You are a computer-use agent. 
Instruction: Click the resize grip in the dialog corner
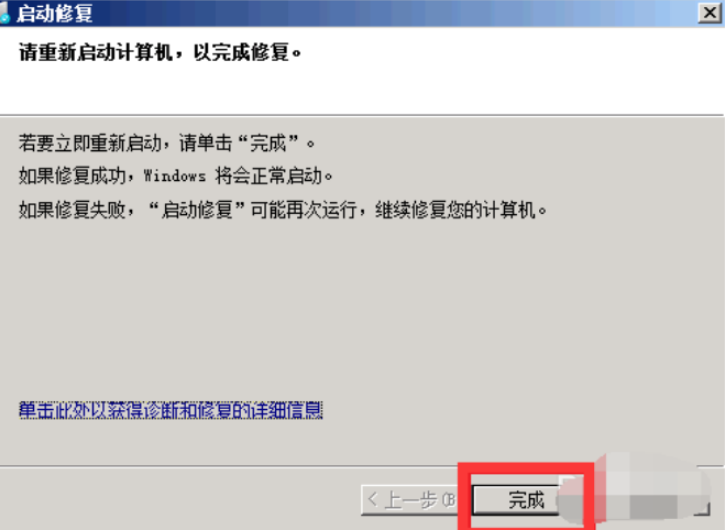[703, 509]
